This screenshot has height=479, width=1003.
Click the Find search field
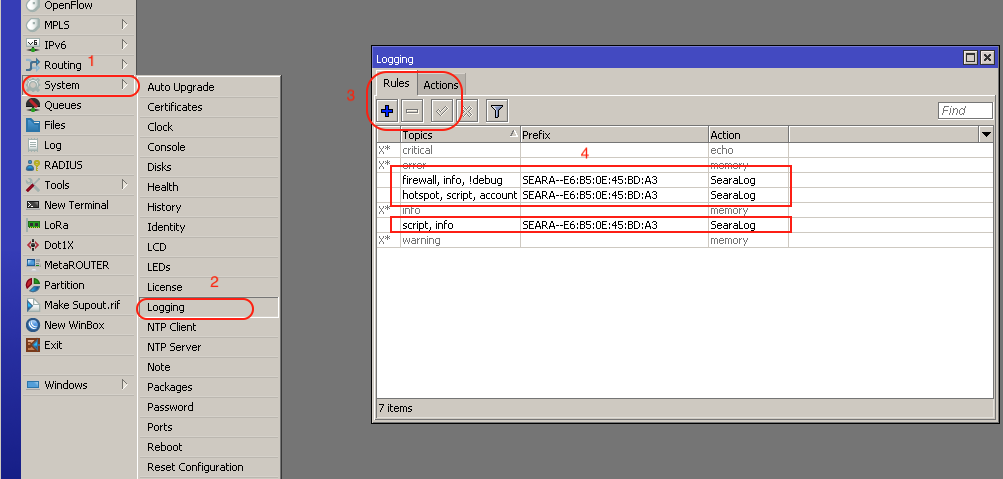[965, 111]
